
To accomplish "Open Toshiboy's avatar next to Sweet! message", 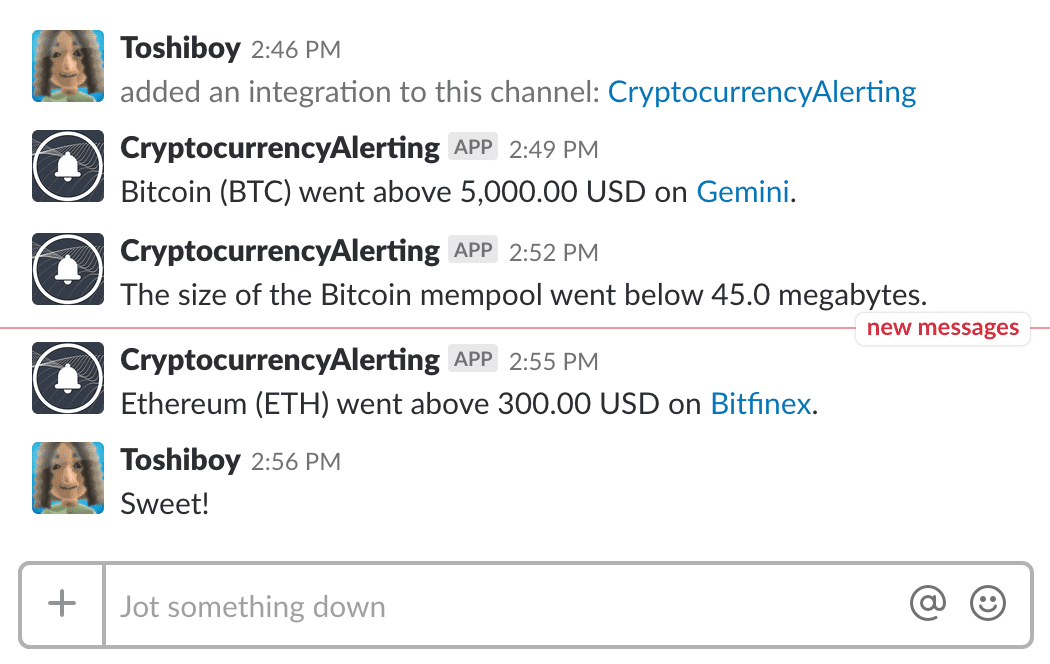I will (67, 477).
